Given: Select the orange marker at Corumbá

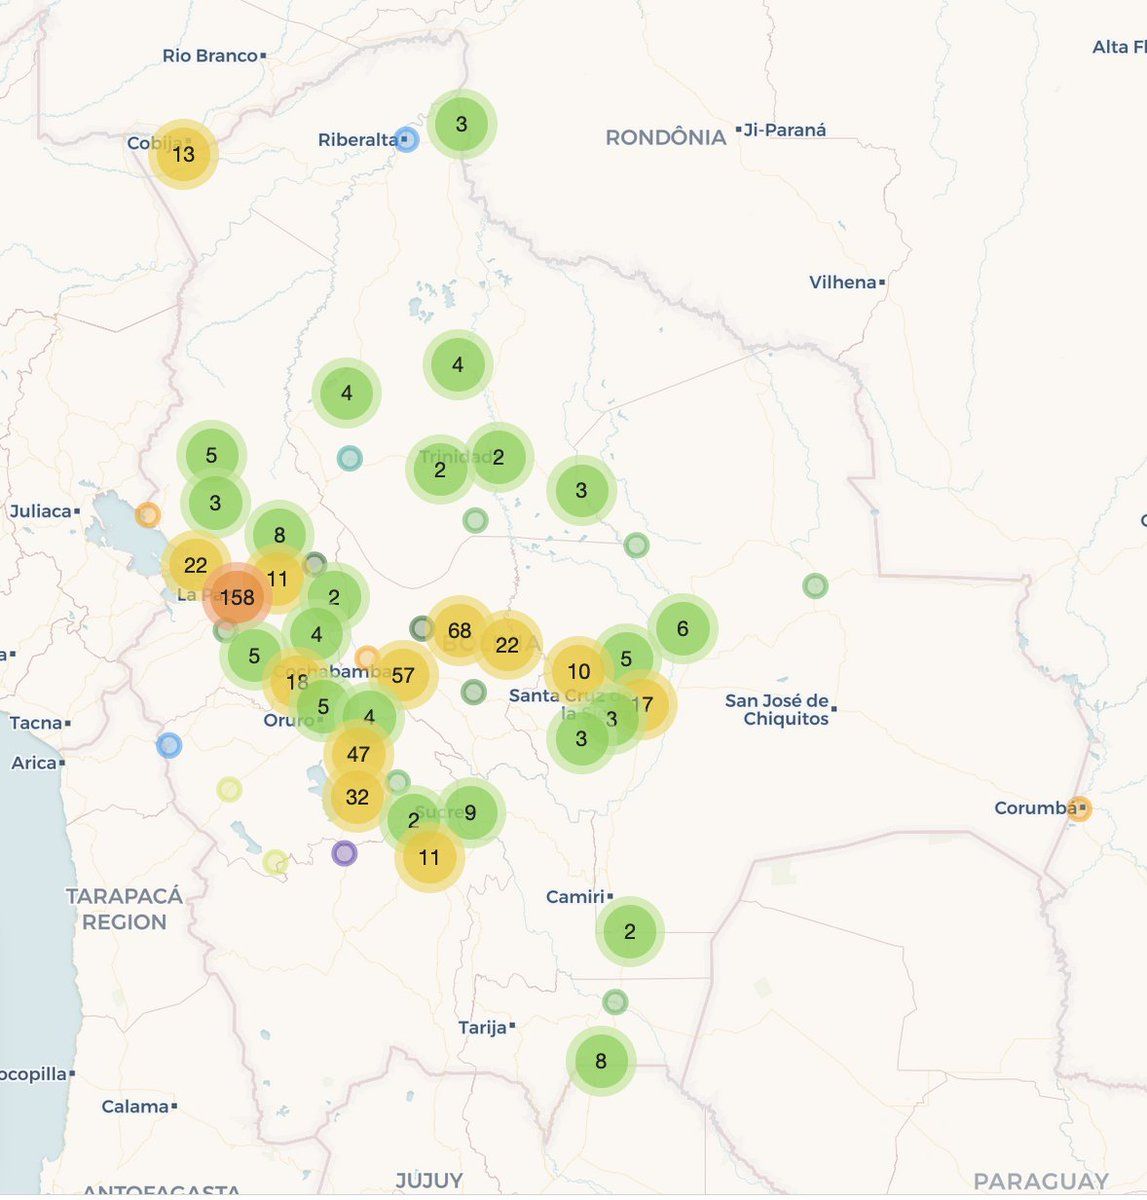Looking at the screenshot, I should tap(1078, 808).
